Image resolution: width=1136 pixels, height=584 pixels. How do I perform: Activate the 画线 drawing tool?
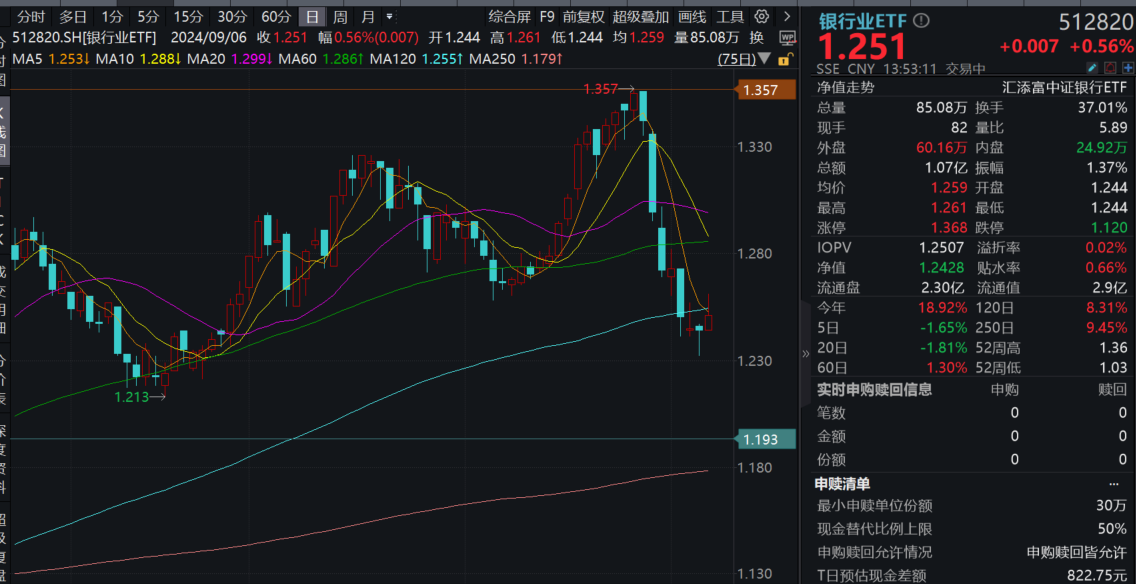pyautogui.click(x=693, y=16)
